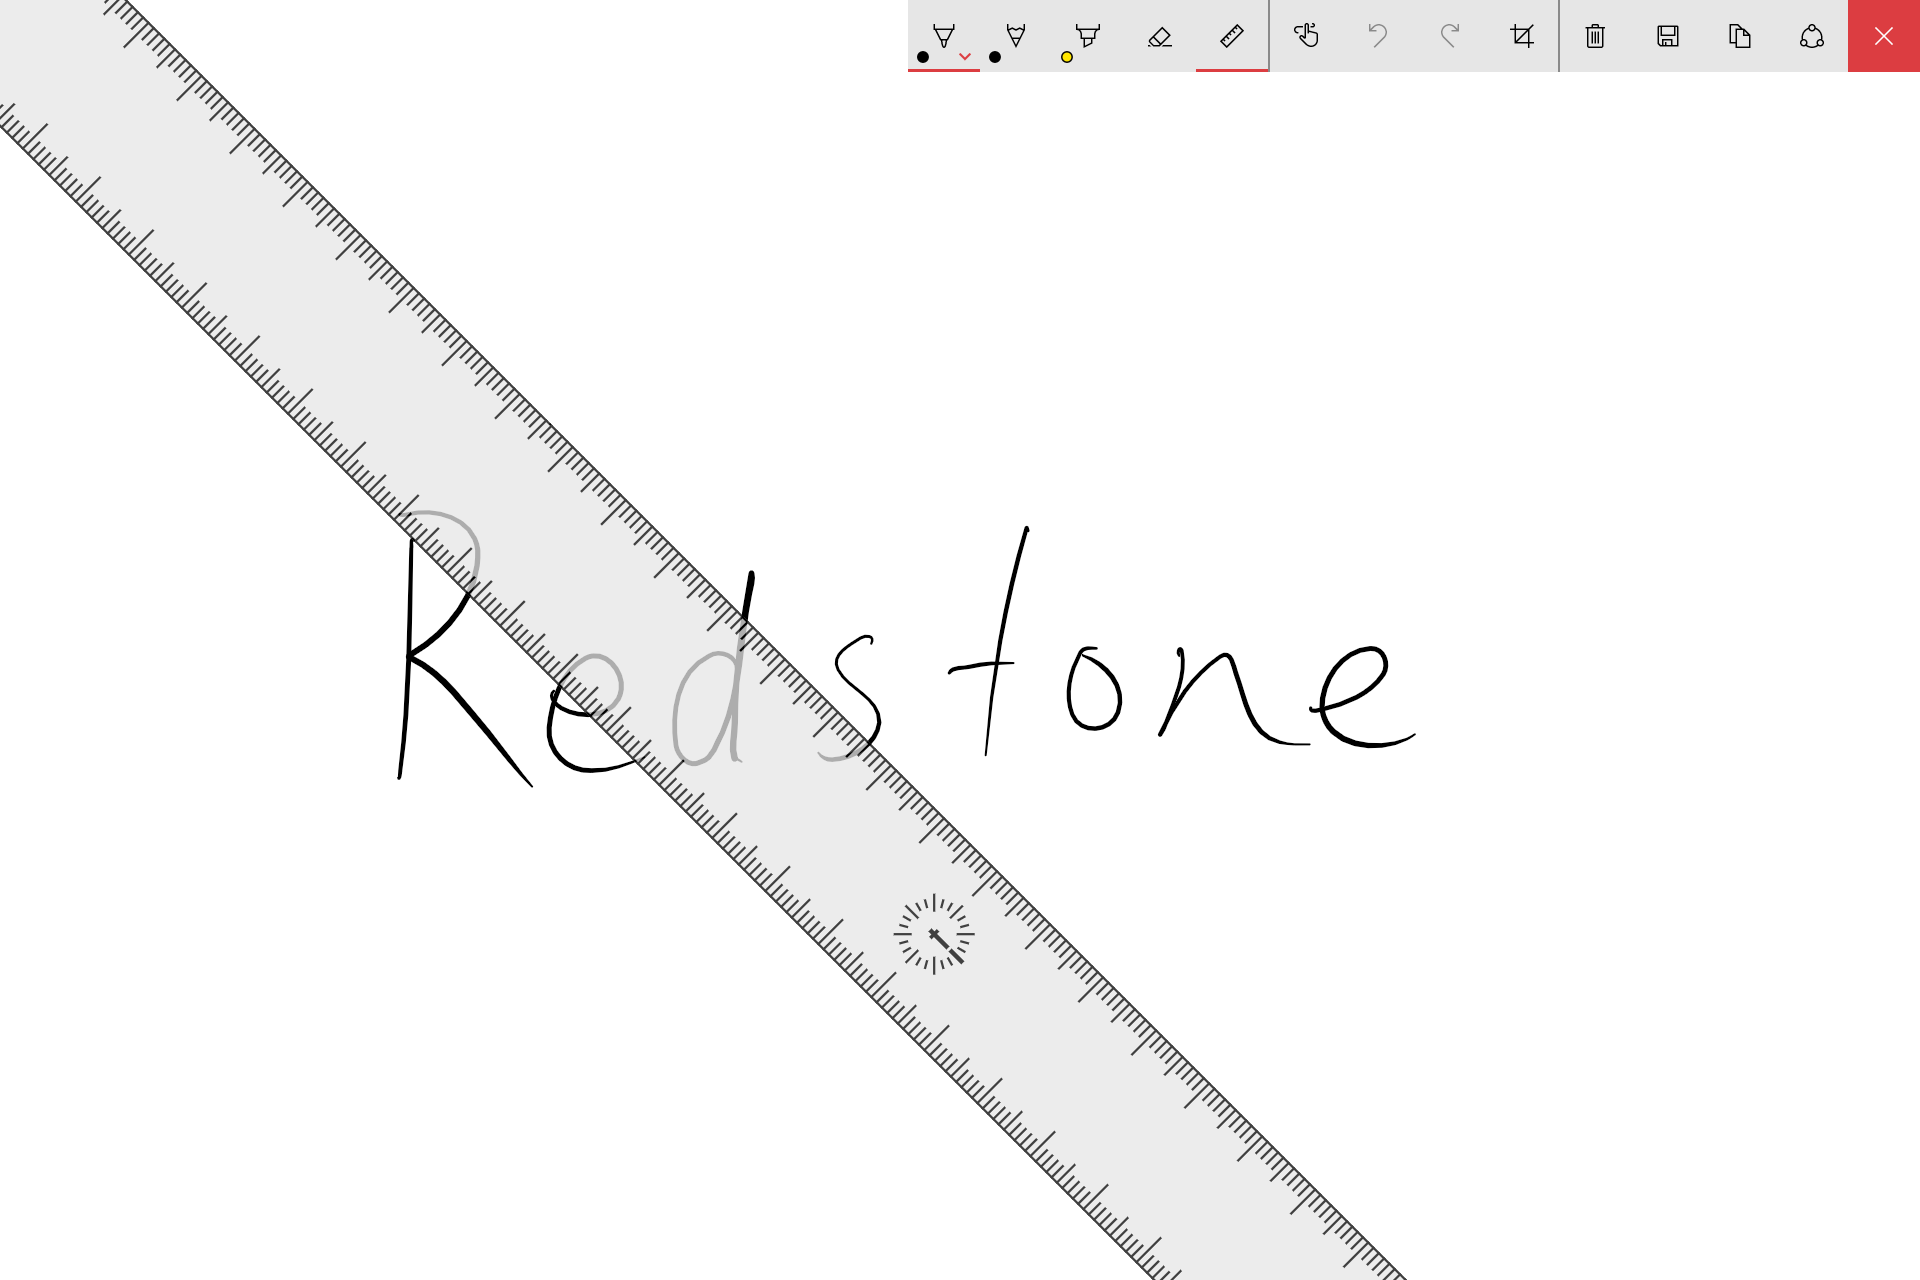
Task: Redo the last undone stroke
Action: point(1450,36)
